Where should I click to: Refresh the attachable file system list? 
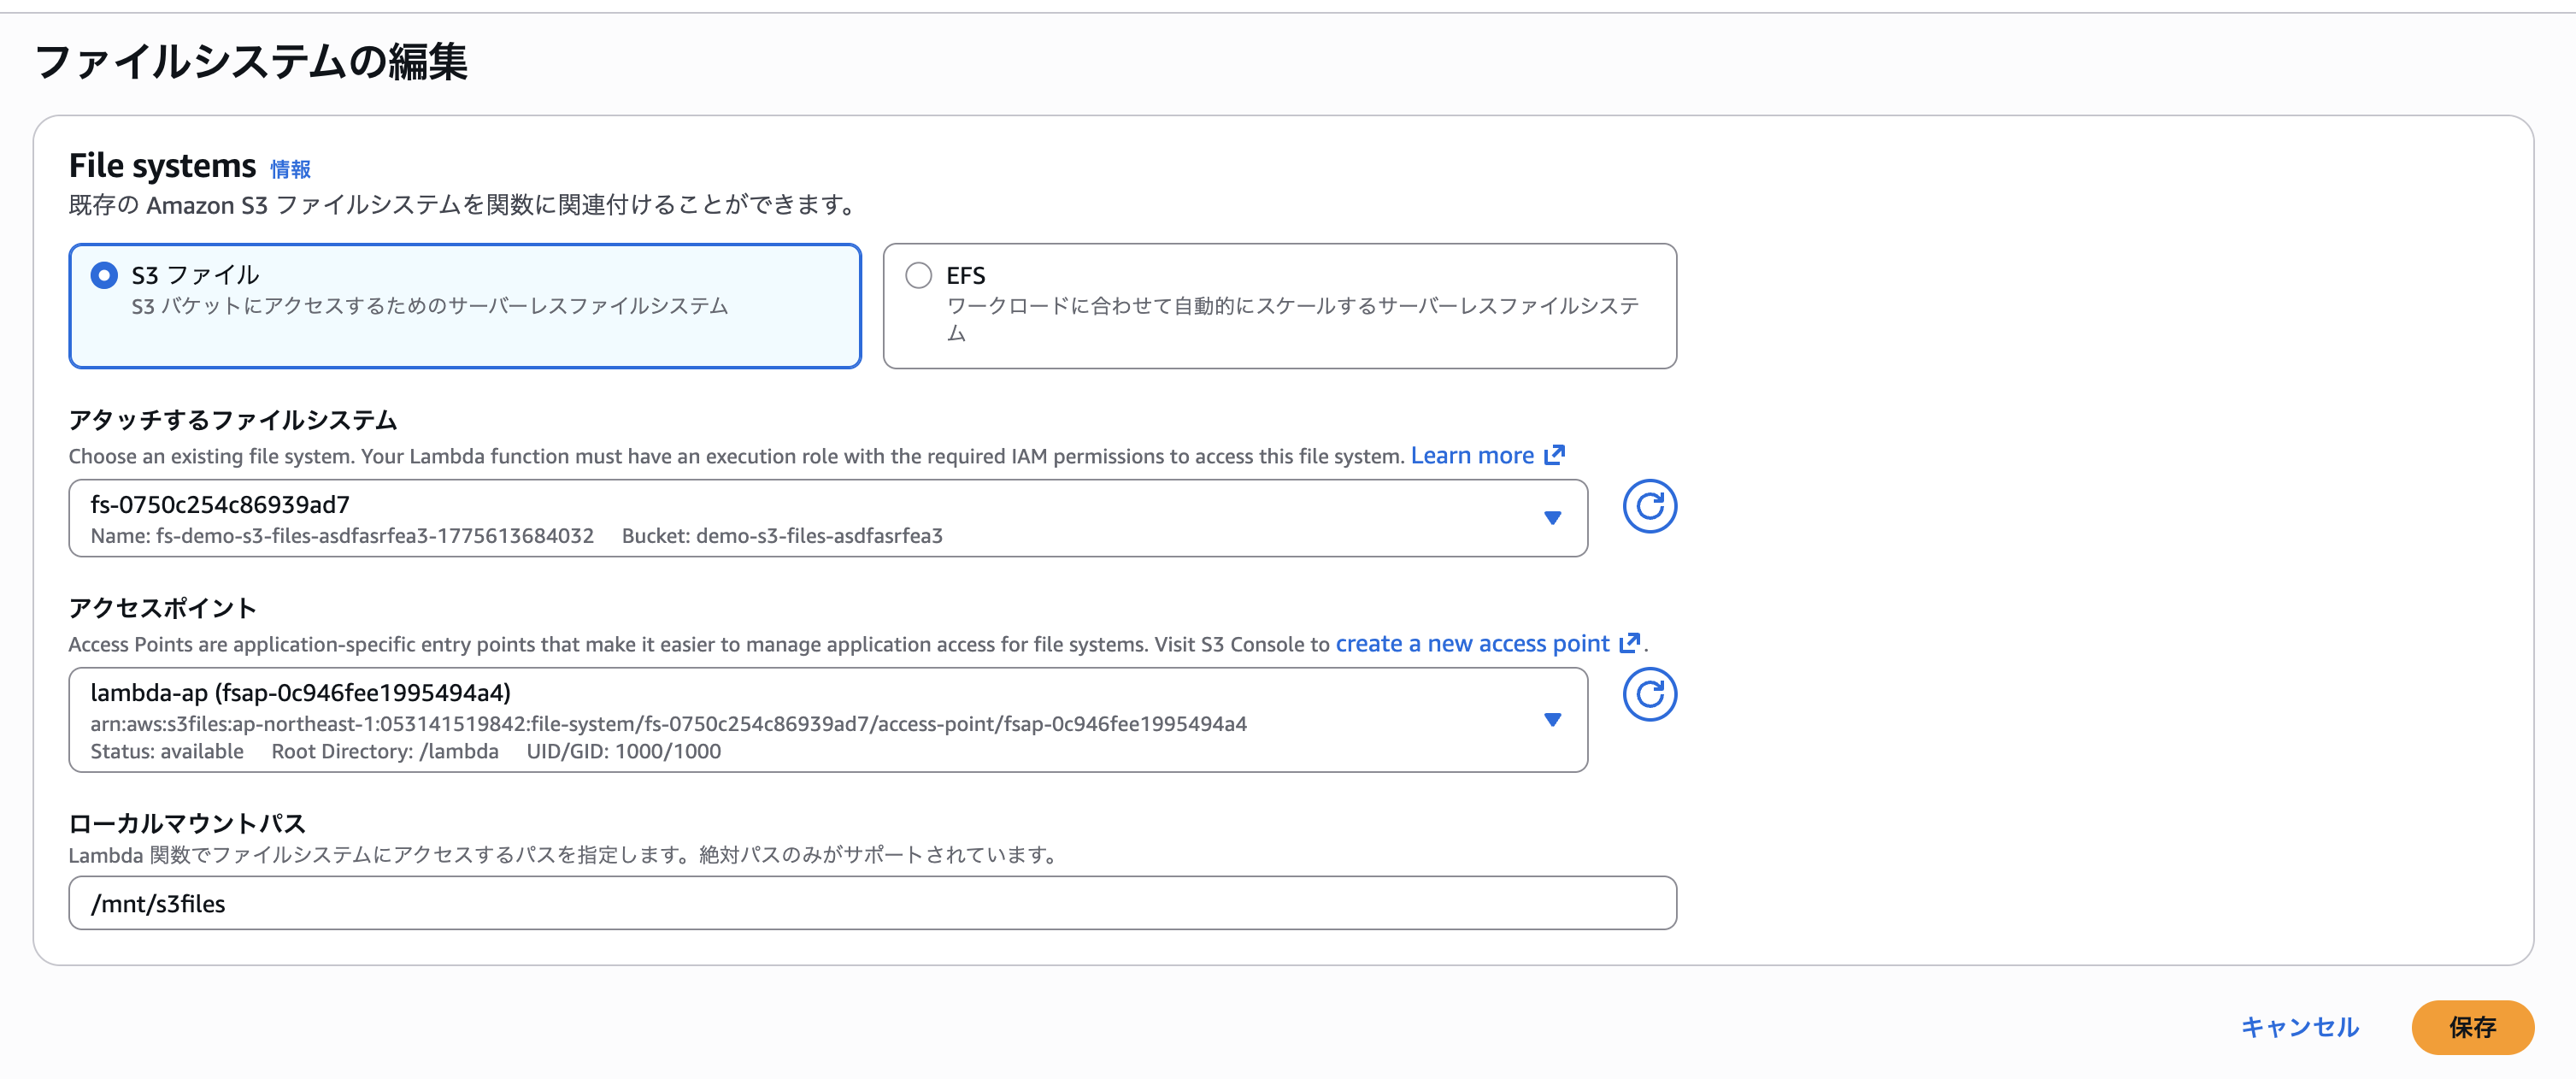click(x=1650, y=507)
